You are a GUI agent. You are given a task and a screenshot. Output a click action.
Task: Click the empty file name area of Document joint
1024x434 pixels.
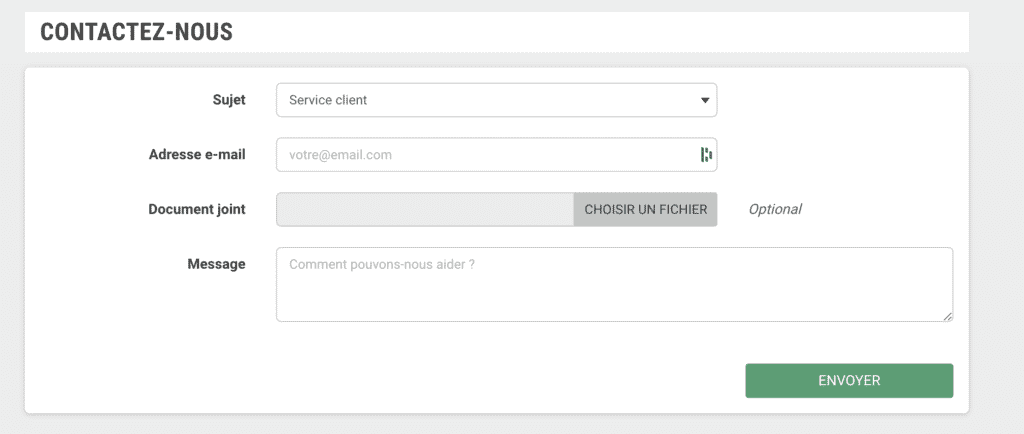pos(425,209)
